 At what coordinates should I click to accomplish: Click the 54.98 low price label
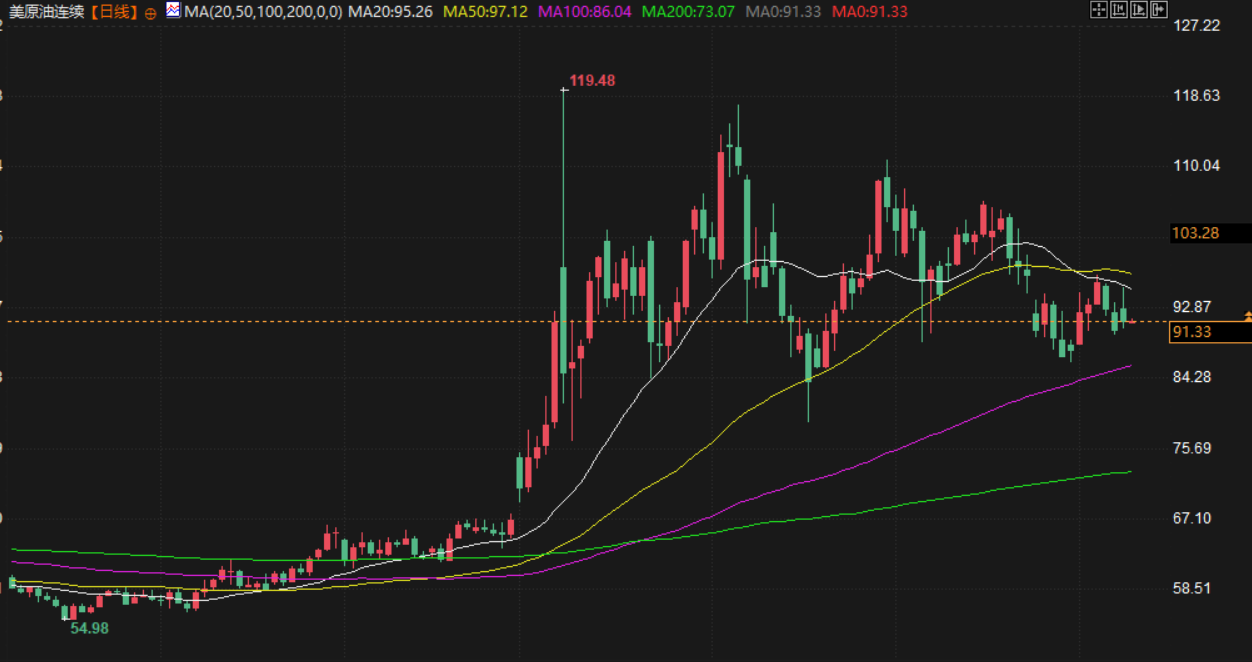click(89, 628)
